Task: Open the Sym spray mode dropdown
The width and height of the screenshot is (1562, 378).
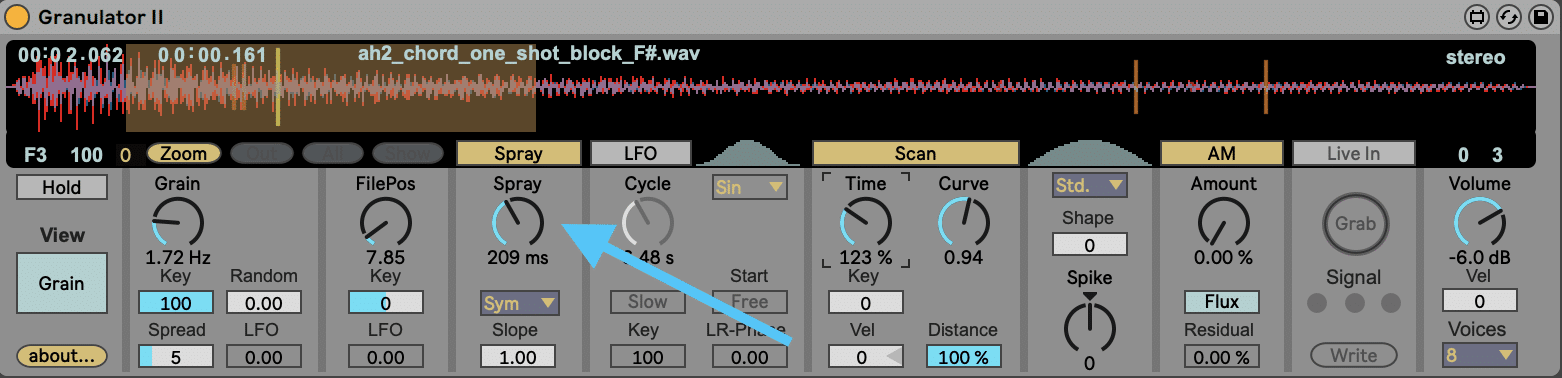Action: [x=519, y=302]
